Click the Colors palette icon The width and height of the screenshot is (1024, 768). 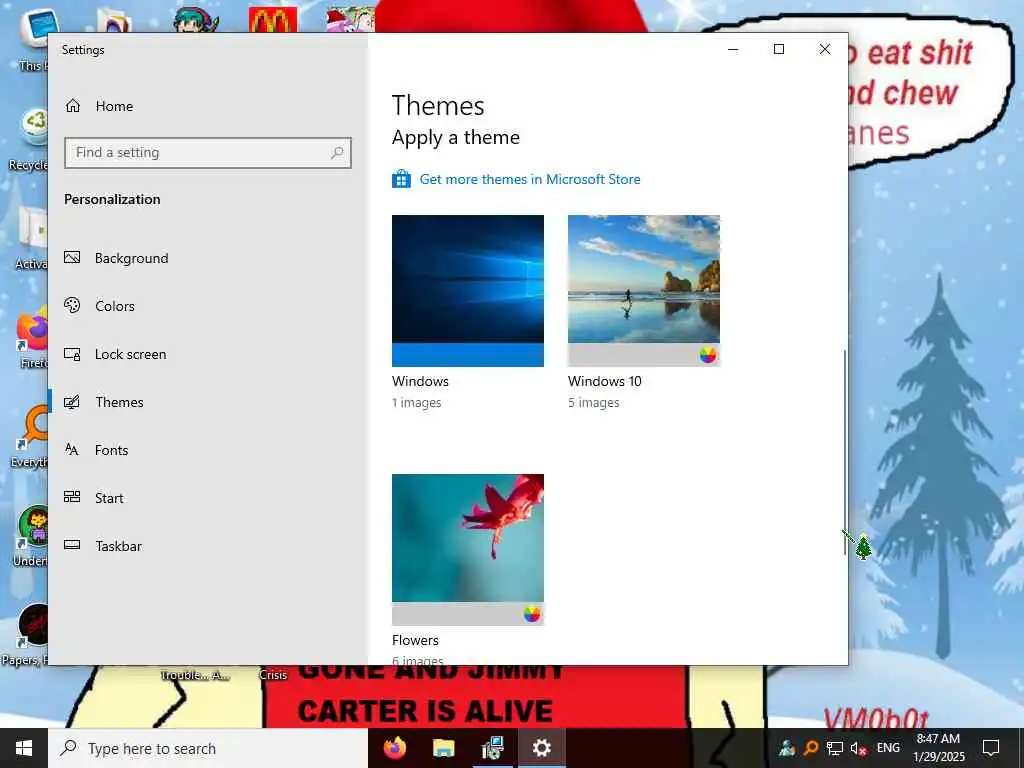[72, 305]
